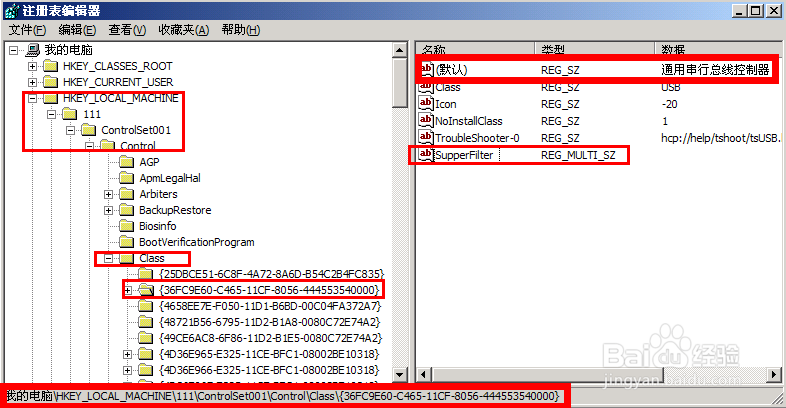
Task: Click the registry editor title bar icon
Action: tap(11, 11)
